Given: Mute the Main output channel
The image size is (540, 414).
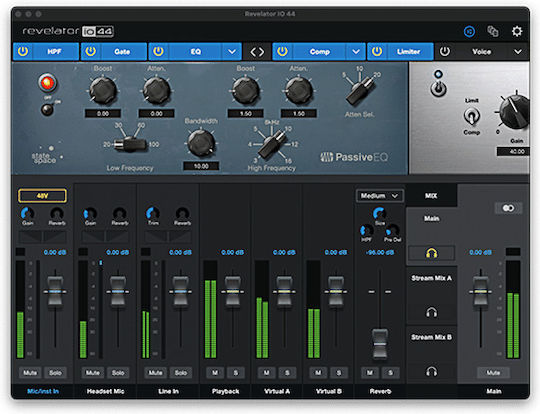Looking at the screenshot, I should tap(493, 372).
